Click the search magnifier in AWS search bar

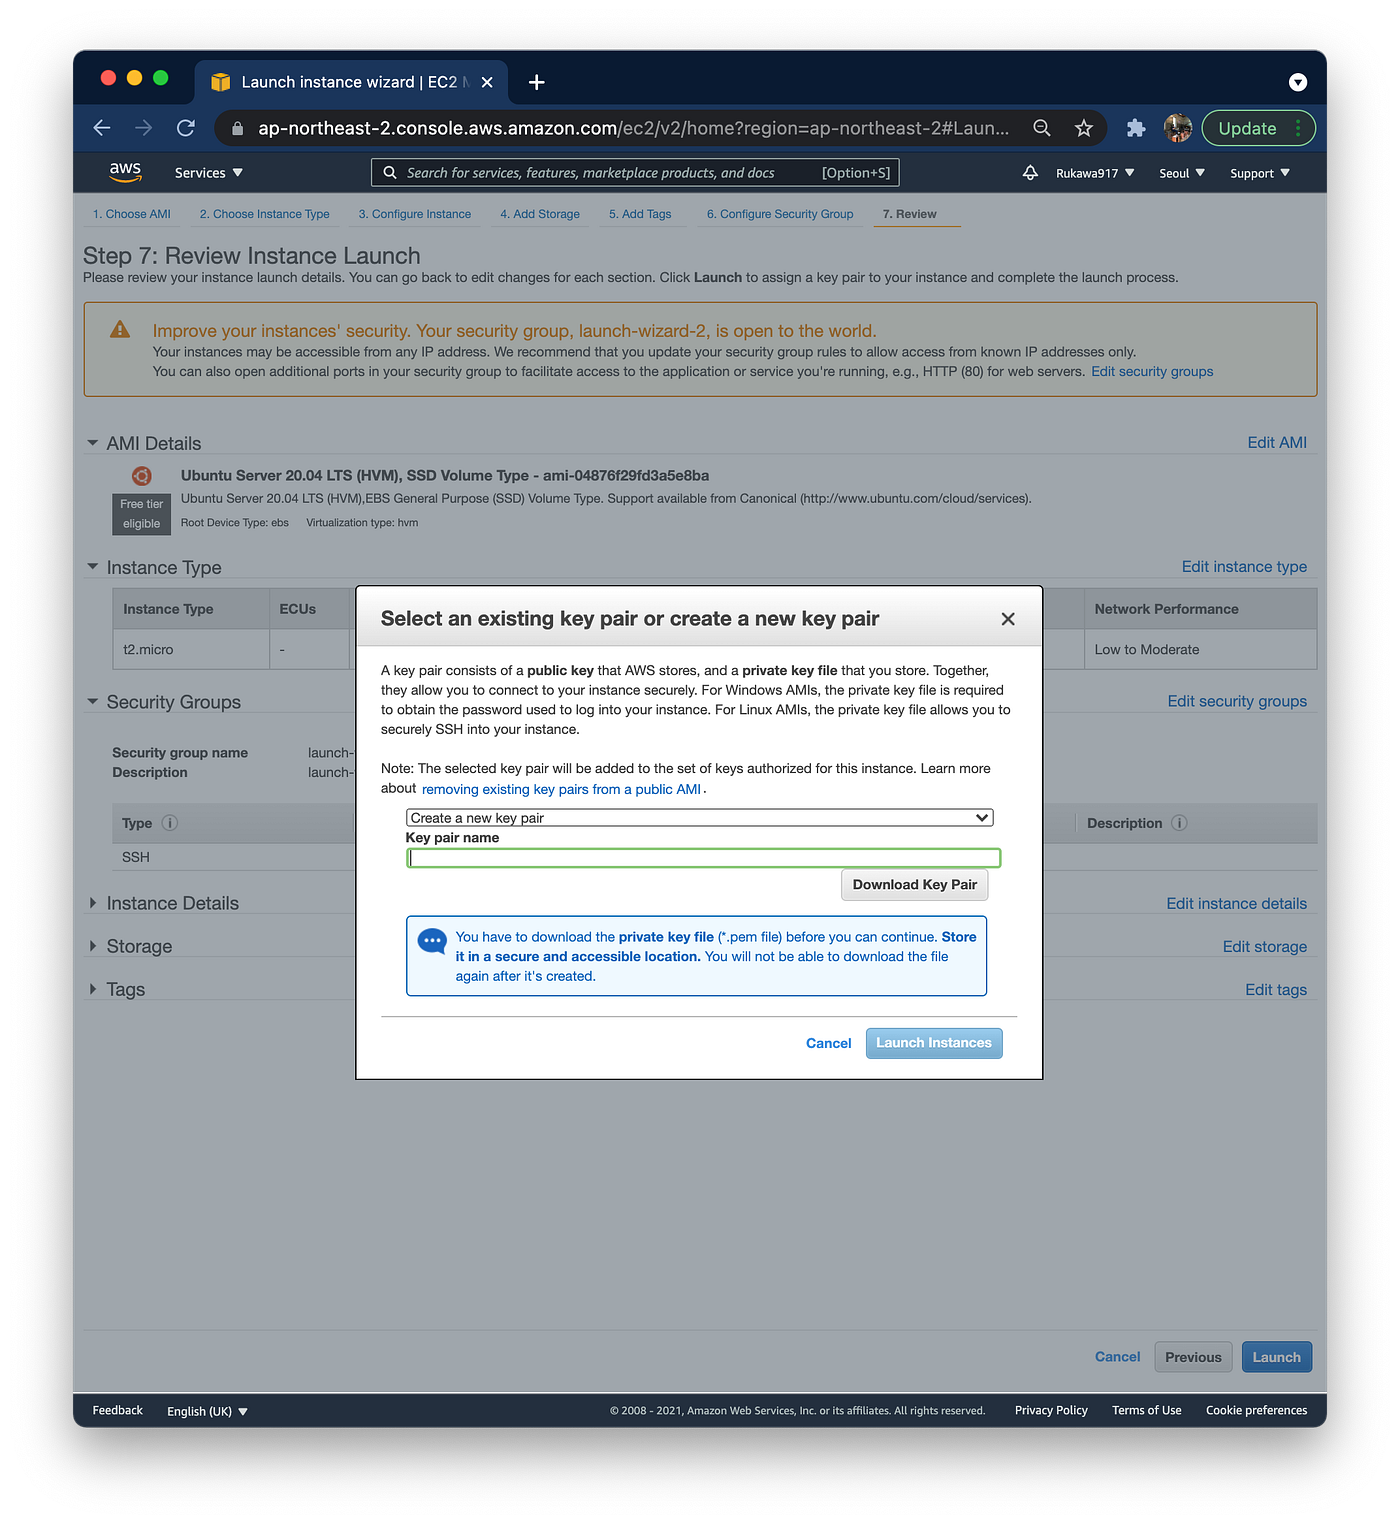(390, 172)
